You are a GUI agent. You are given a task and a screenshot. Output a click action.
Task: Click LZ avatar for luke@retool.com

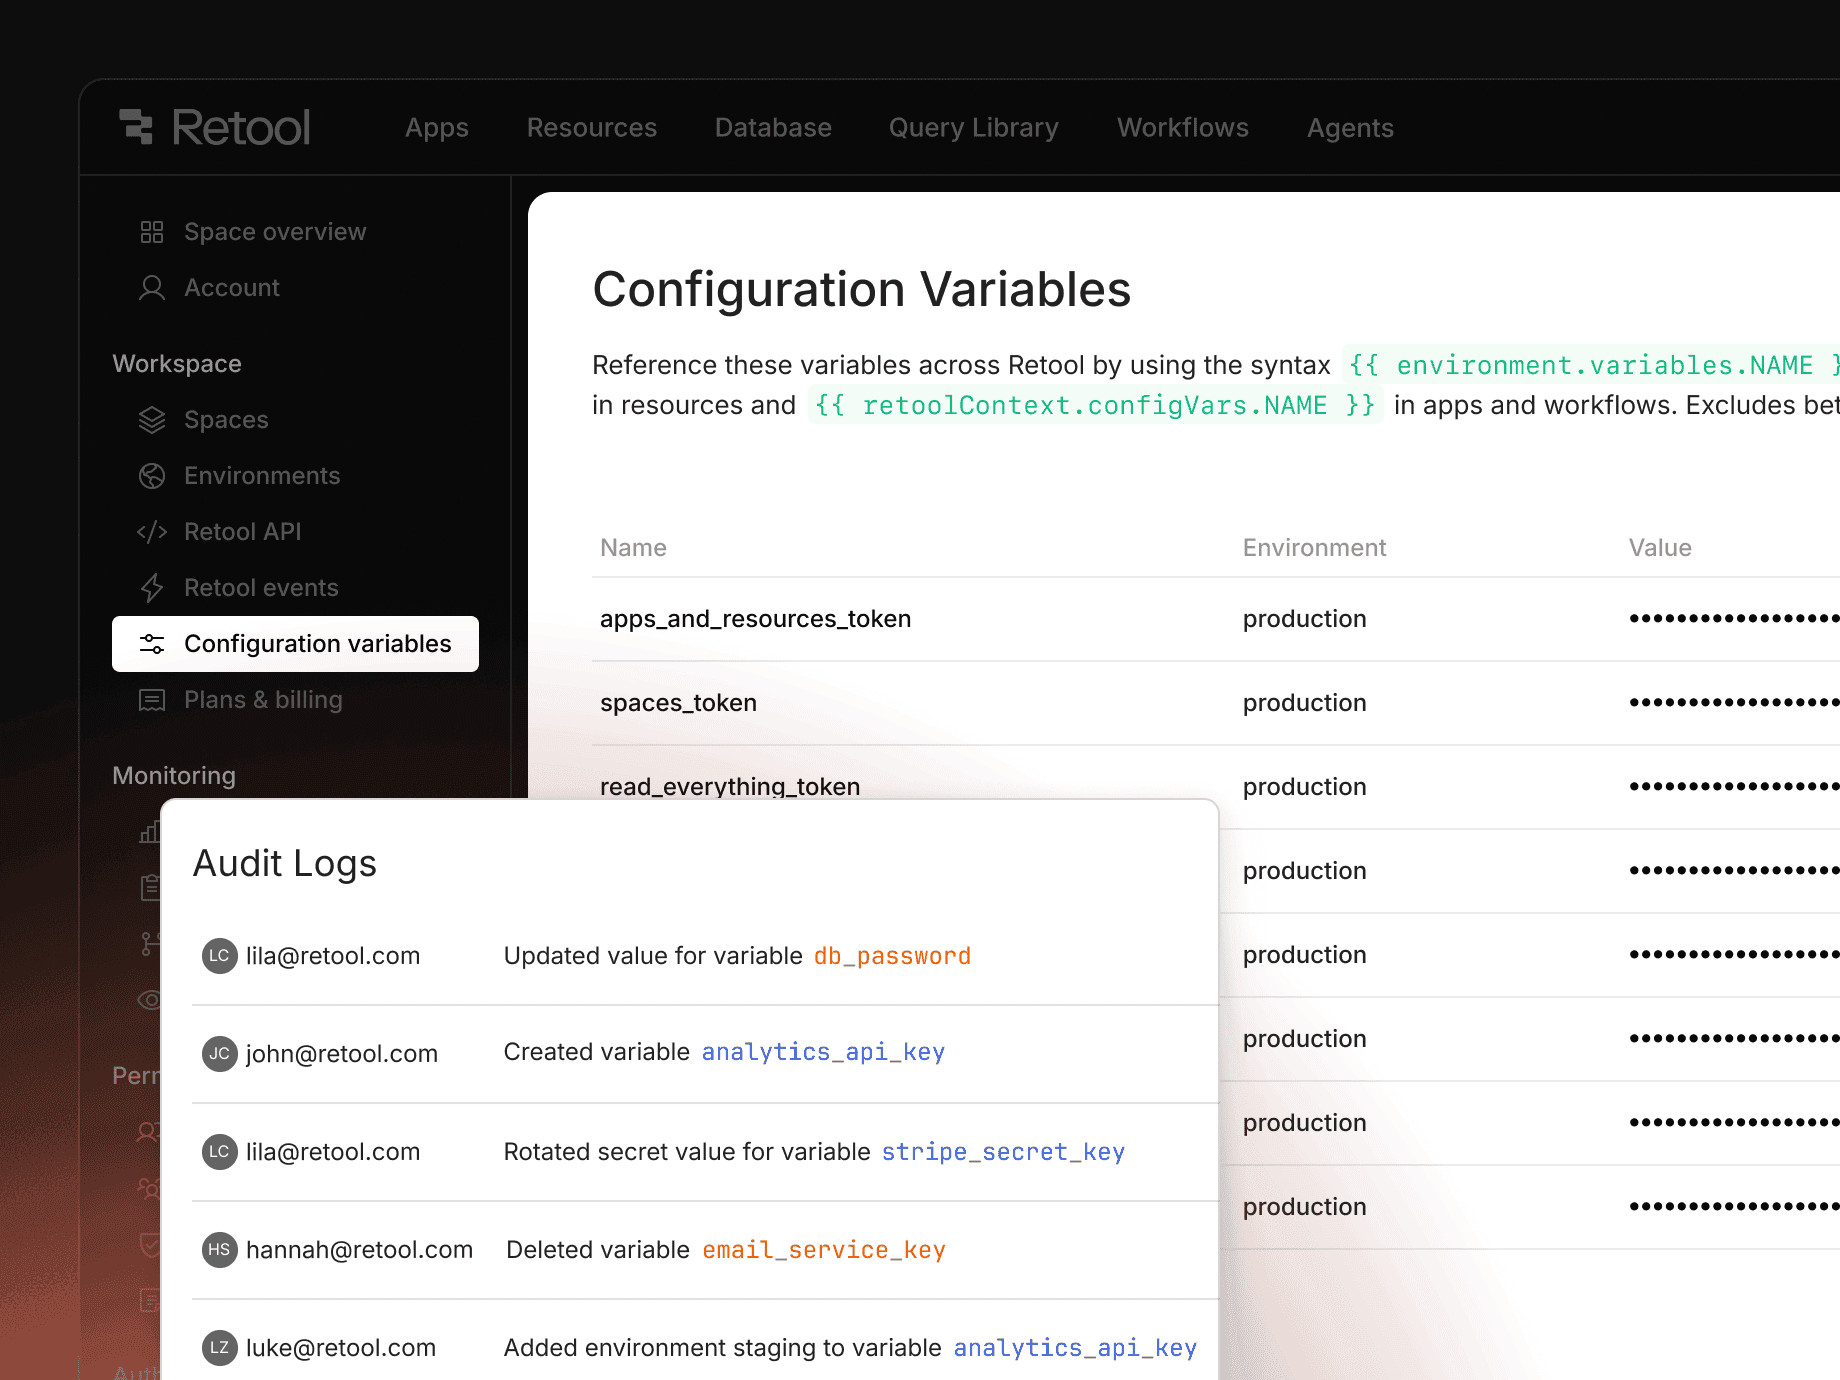pos(219,1348)
